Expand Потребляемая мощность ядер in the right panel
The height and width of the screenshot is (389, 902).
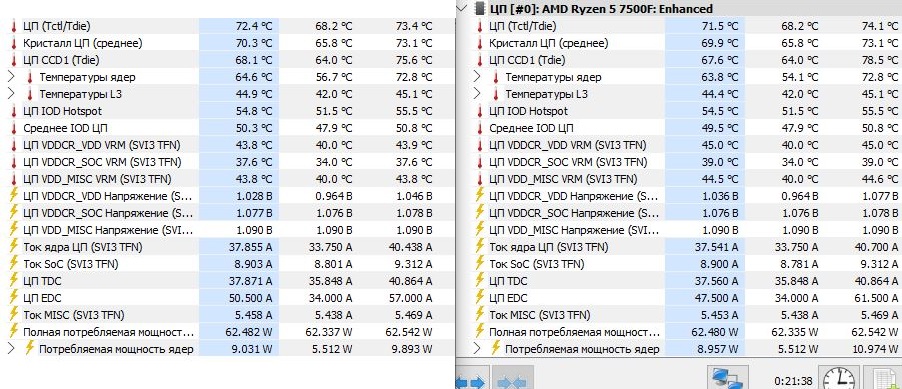click(x=476, y=349)
